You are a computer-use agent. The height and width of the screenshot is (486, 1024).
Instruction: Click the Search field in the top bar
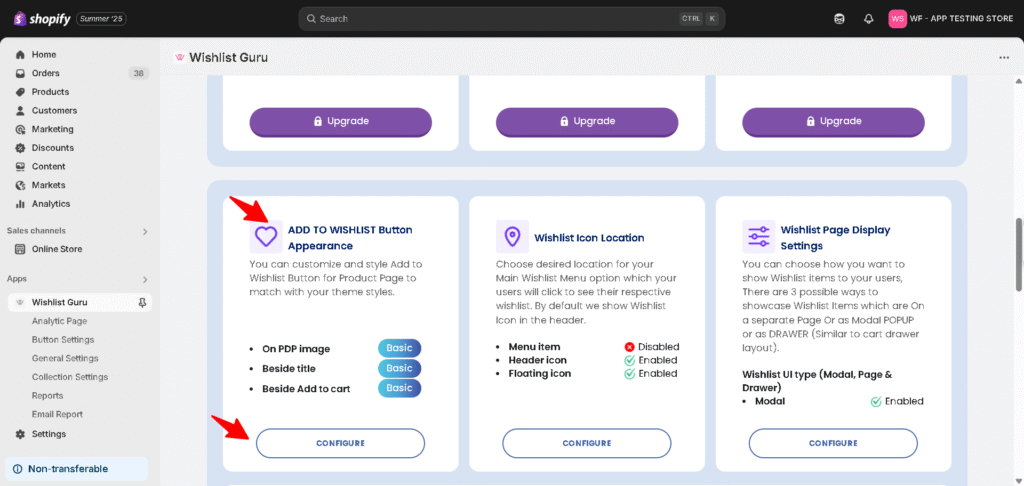pos(511,19)
